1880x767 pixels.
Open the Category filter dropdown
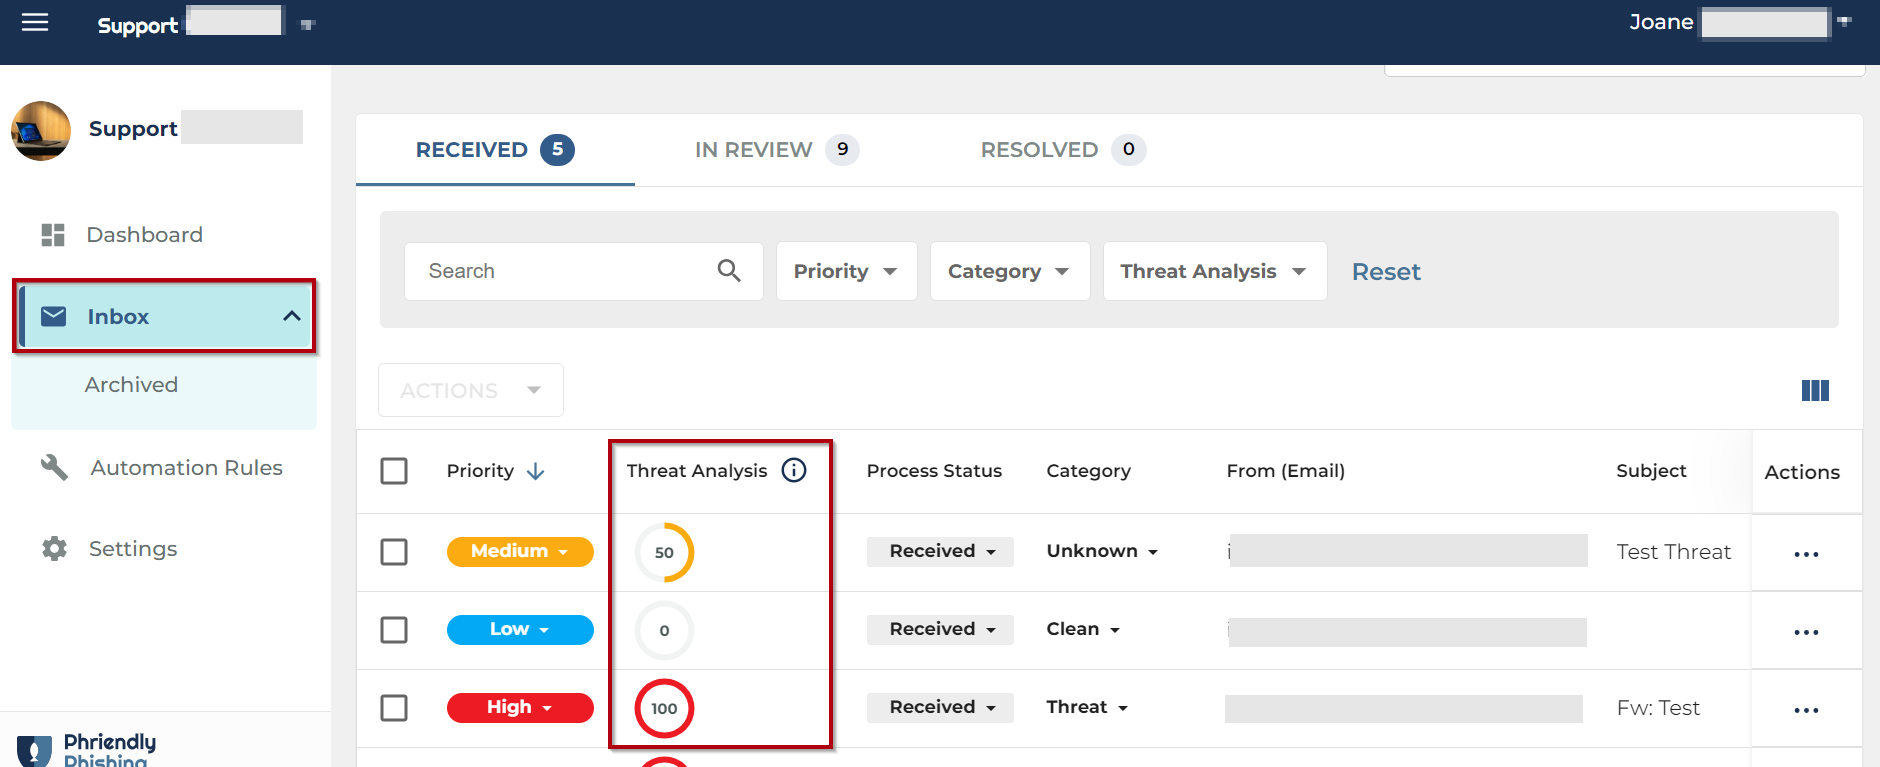[x=1010, y=271]
